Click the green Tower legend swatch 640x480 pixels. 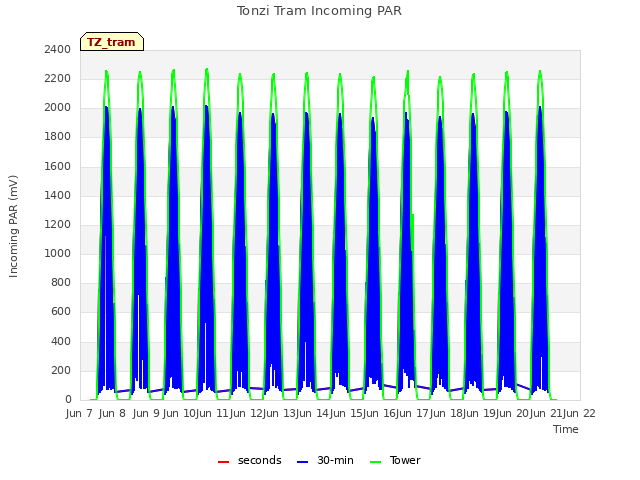click(375, 462)
